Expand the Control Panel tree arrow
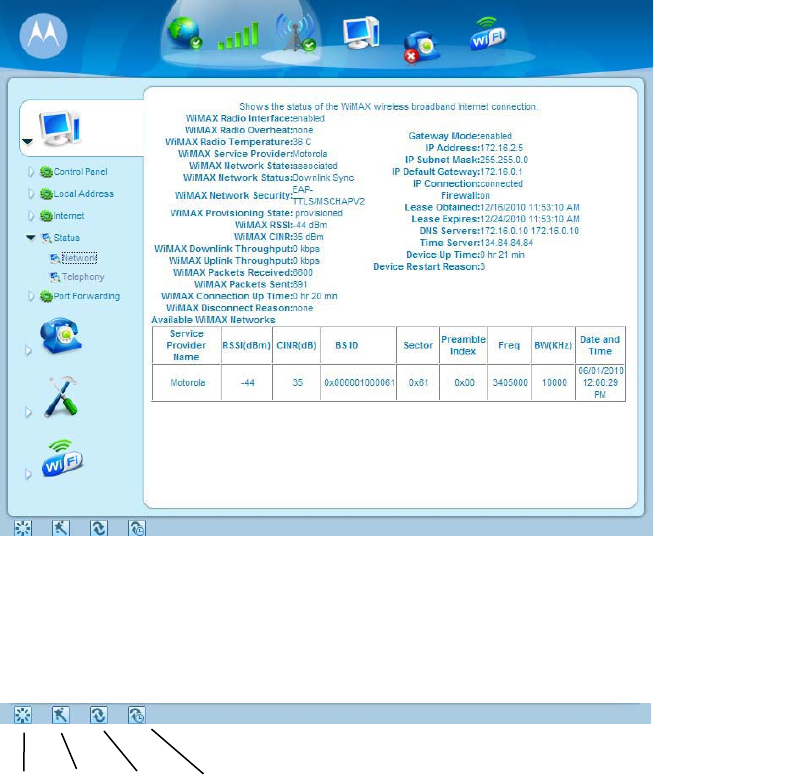The image size is (793, 775). (31, 172)
